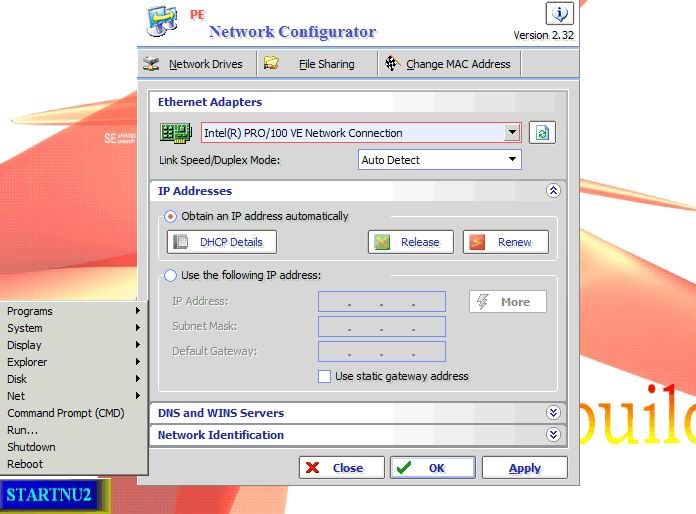Click the DHCP Details document icon

click(181, 242)
